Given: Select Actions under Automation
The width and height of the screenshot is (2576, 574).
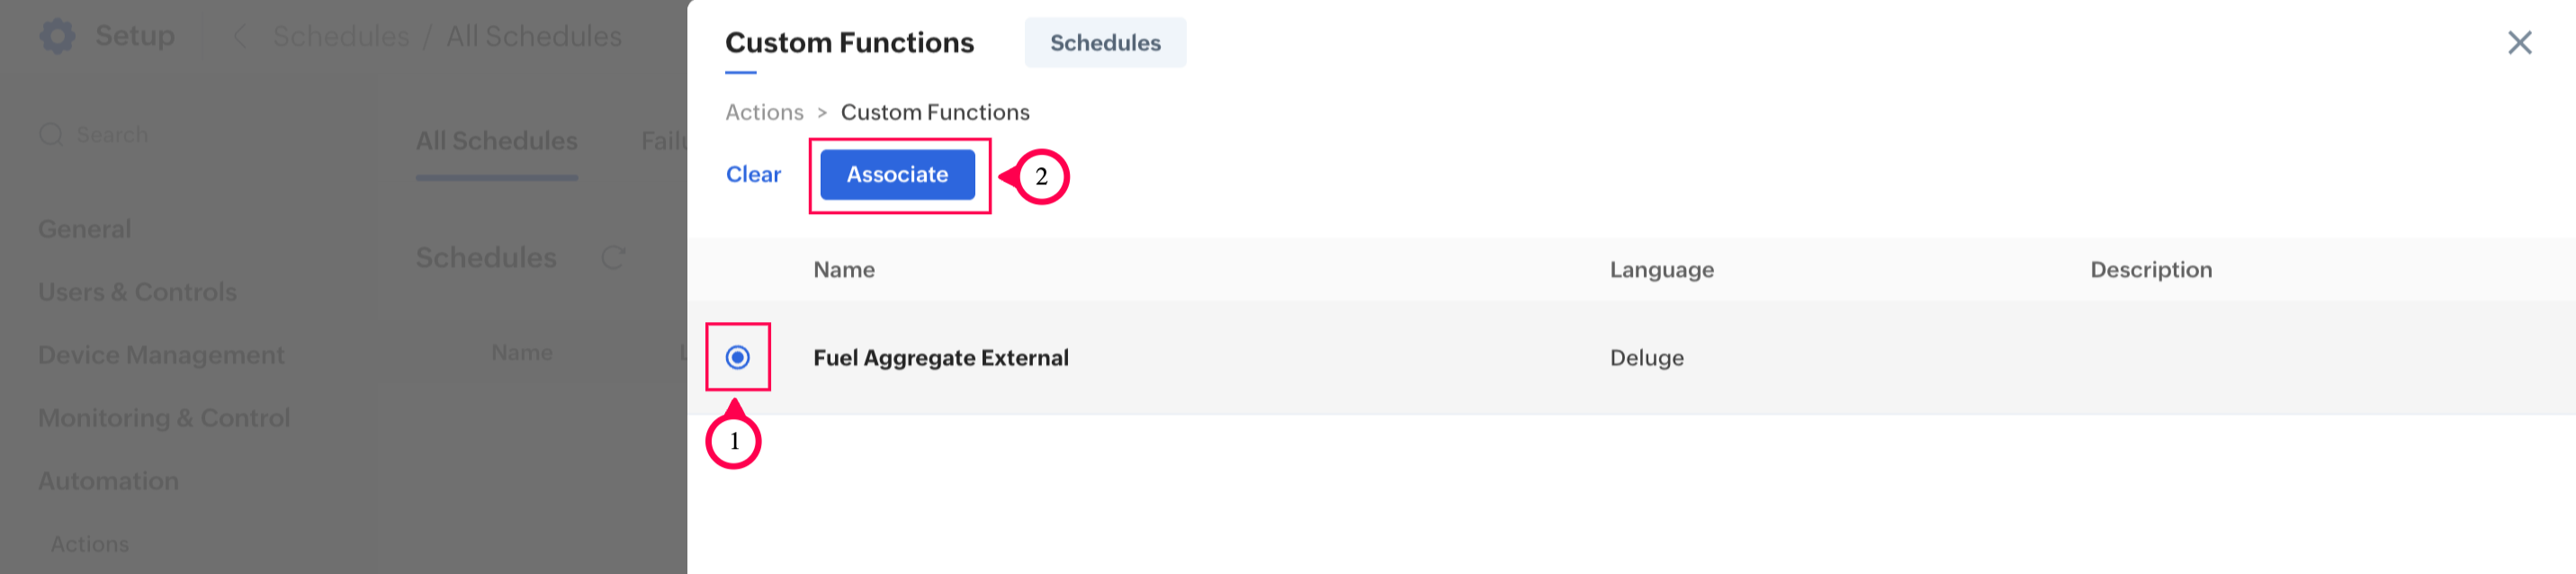Looking at the screenshot, I should click(90, 544).
